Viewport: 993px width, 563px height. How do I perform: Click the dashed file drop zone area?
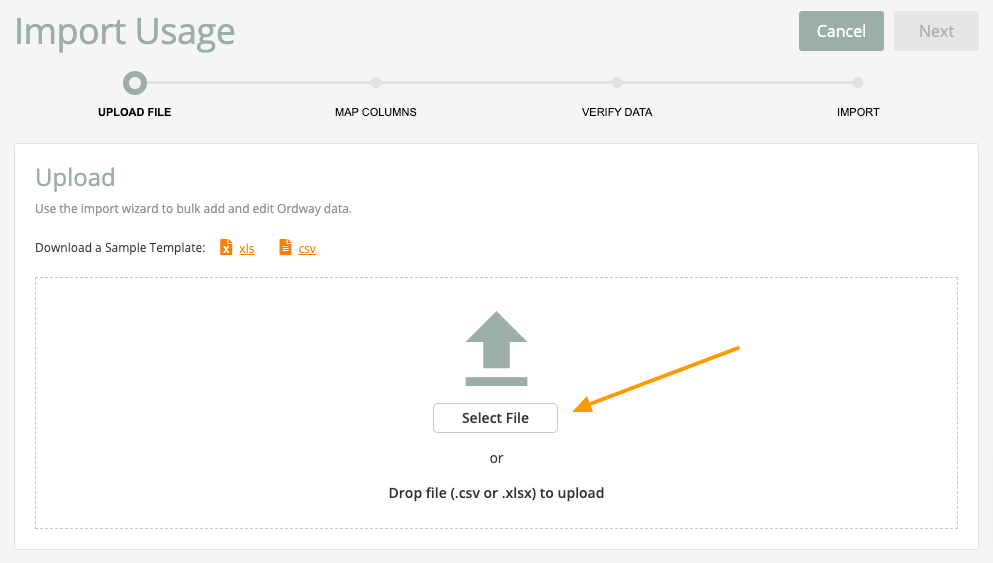pyautogui.click(x=496, y=403)
